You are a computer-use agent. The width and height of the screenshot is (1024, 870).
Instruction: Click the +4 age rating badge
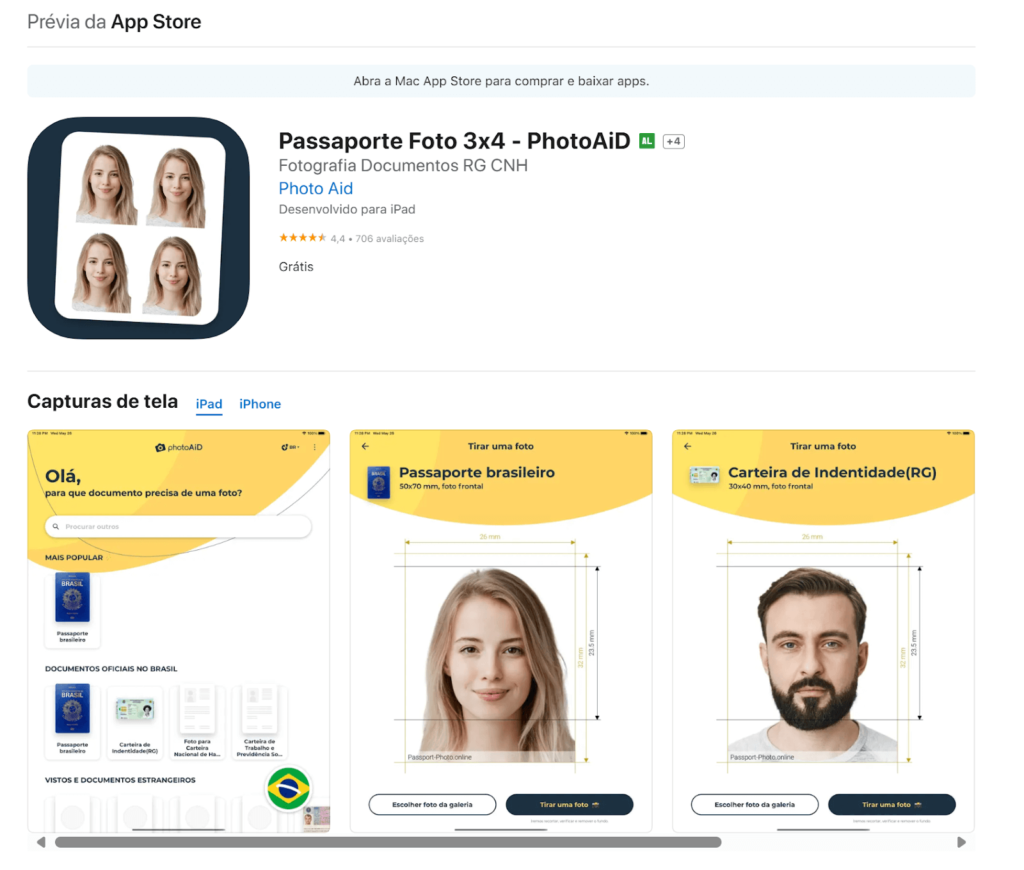tap(673, 141)
